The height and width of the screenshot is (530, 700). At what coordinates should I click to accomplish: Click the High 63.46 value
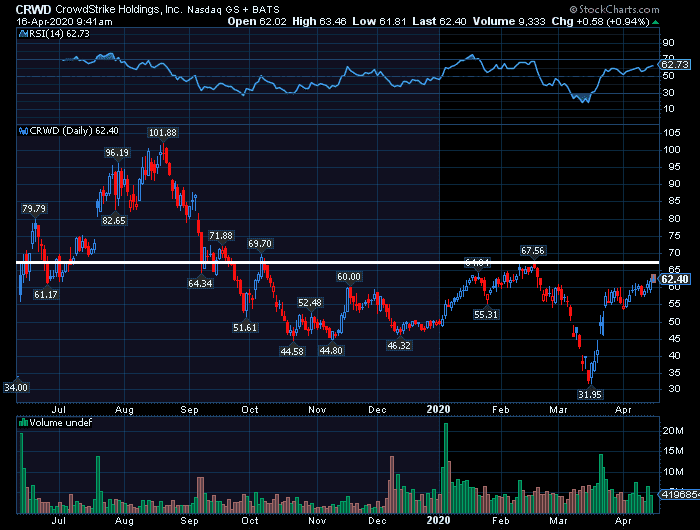[x=319, y=21]
